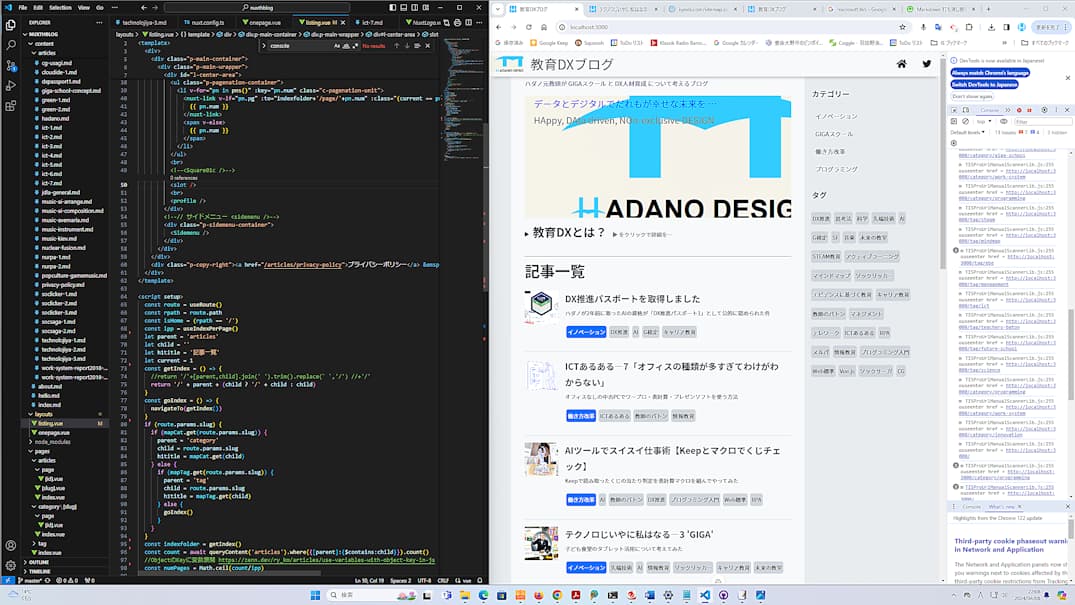Close the DevTools panel
Viewport: 1075px width, 605px height.
(1067, 110)
